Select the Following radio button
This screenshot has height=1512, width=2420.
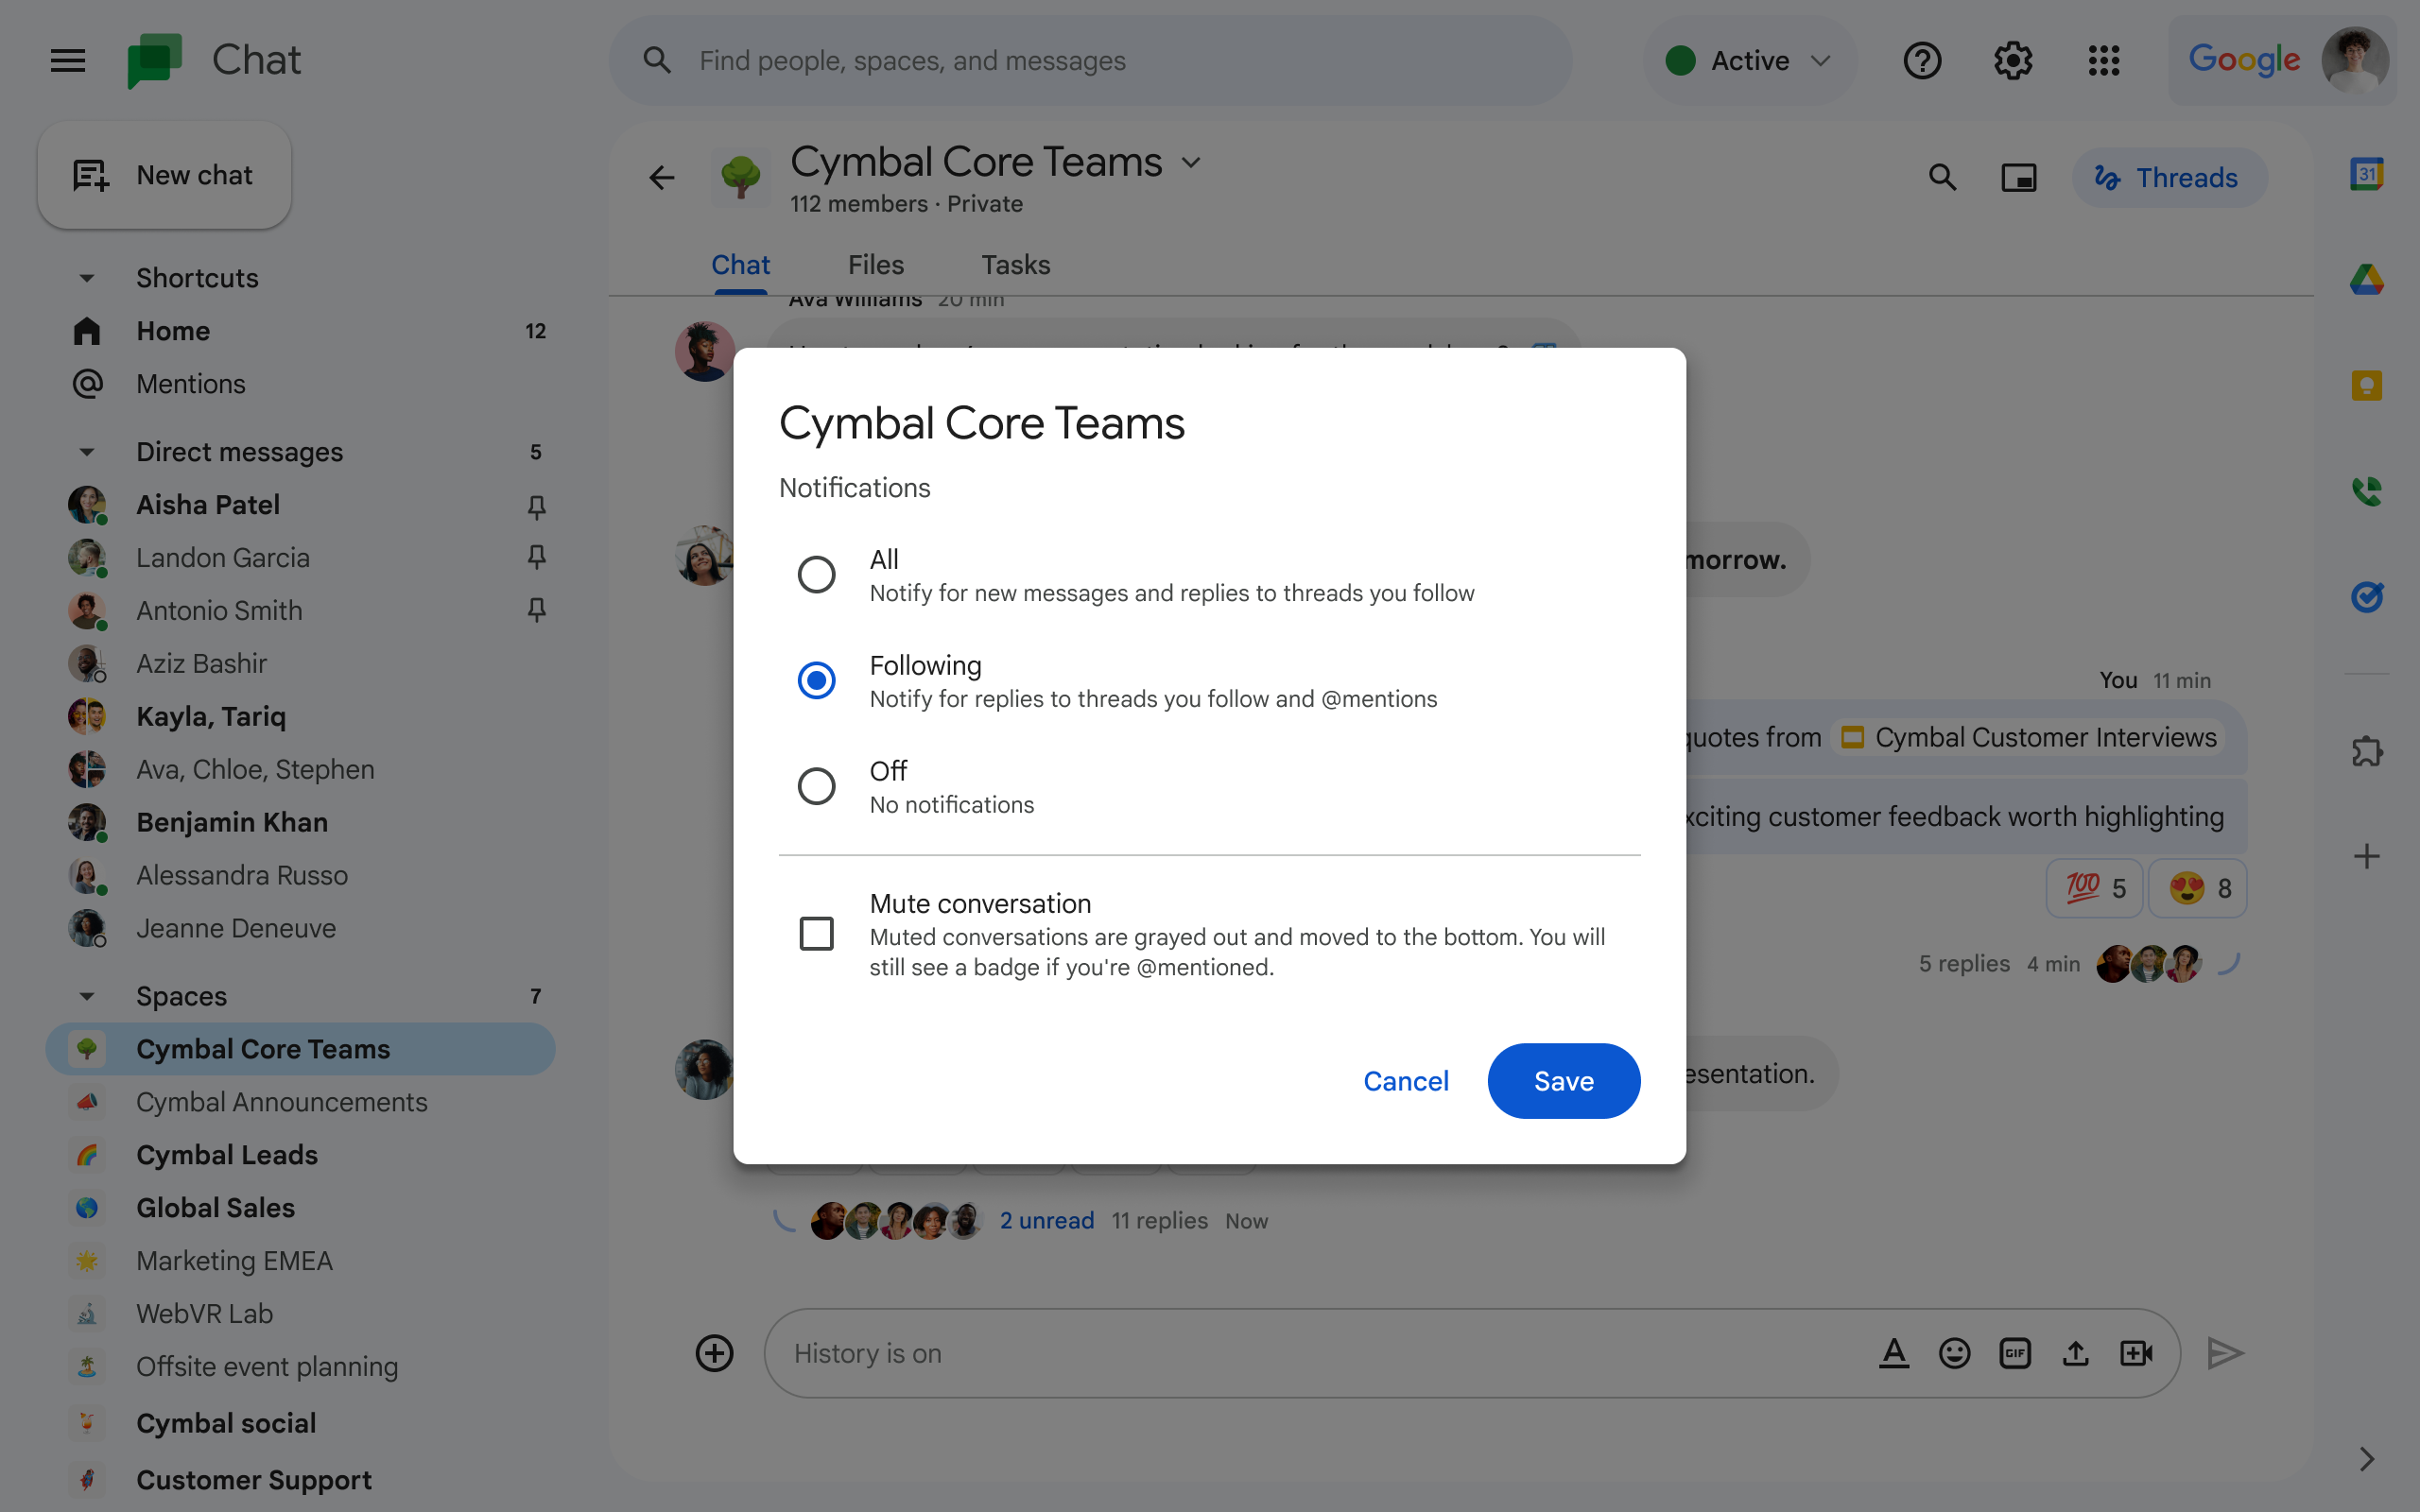point(816,679)
